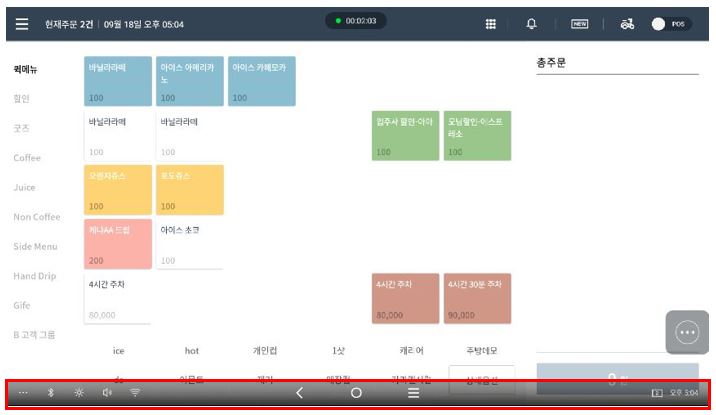
Task: Tap the Android home circle button
Action: pos(356,393)
